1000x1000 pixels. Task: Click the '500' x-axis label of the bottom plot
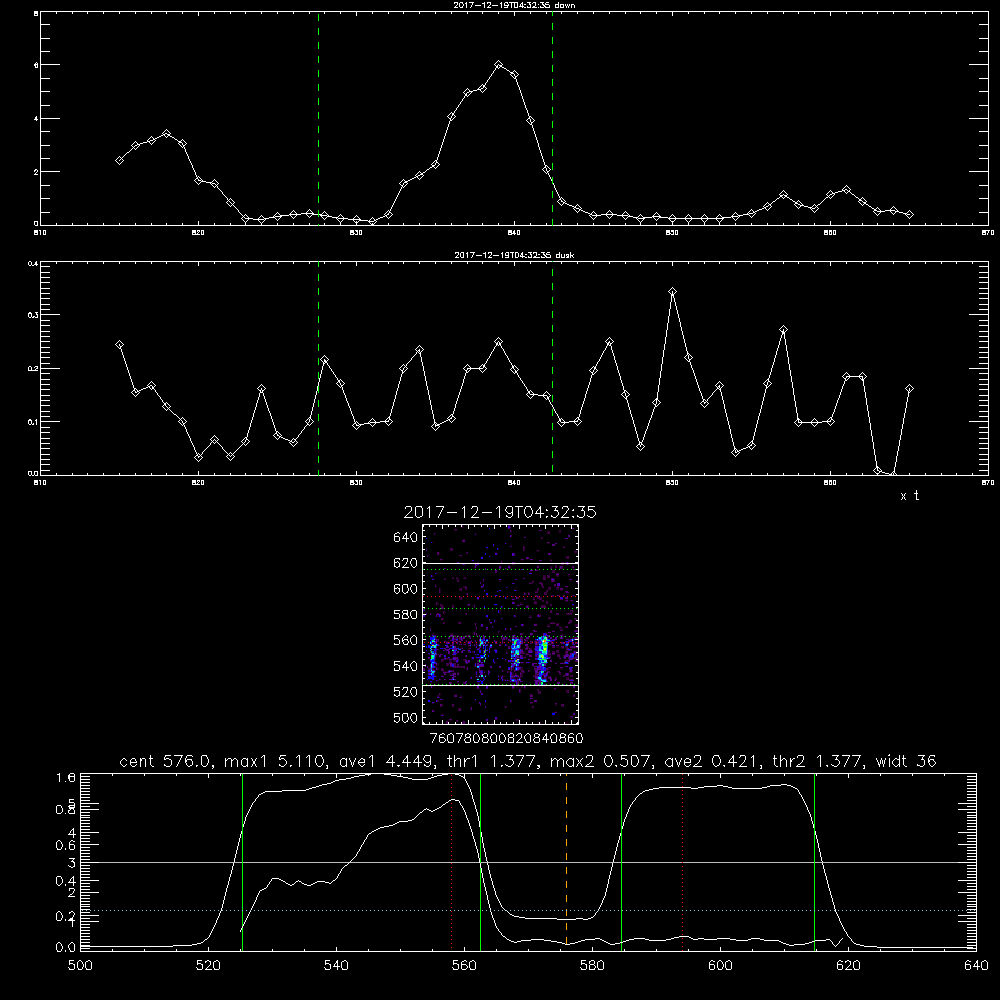[x=80, y=966]
